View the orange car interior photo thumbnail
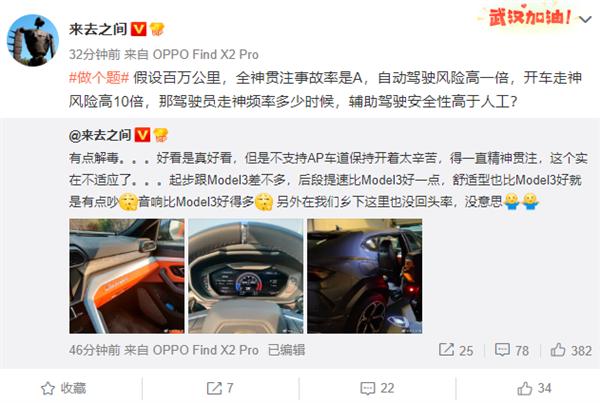The height and width of the screenshot is (403, 600). click(x=127, y=276)
